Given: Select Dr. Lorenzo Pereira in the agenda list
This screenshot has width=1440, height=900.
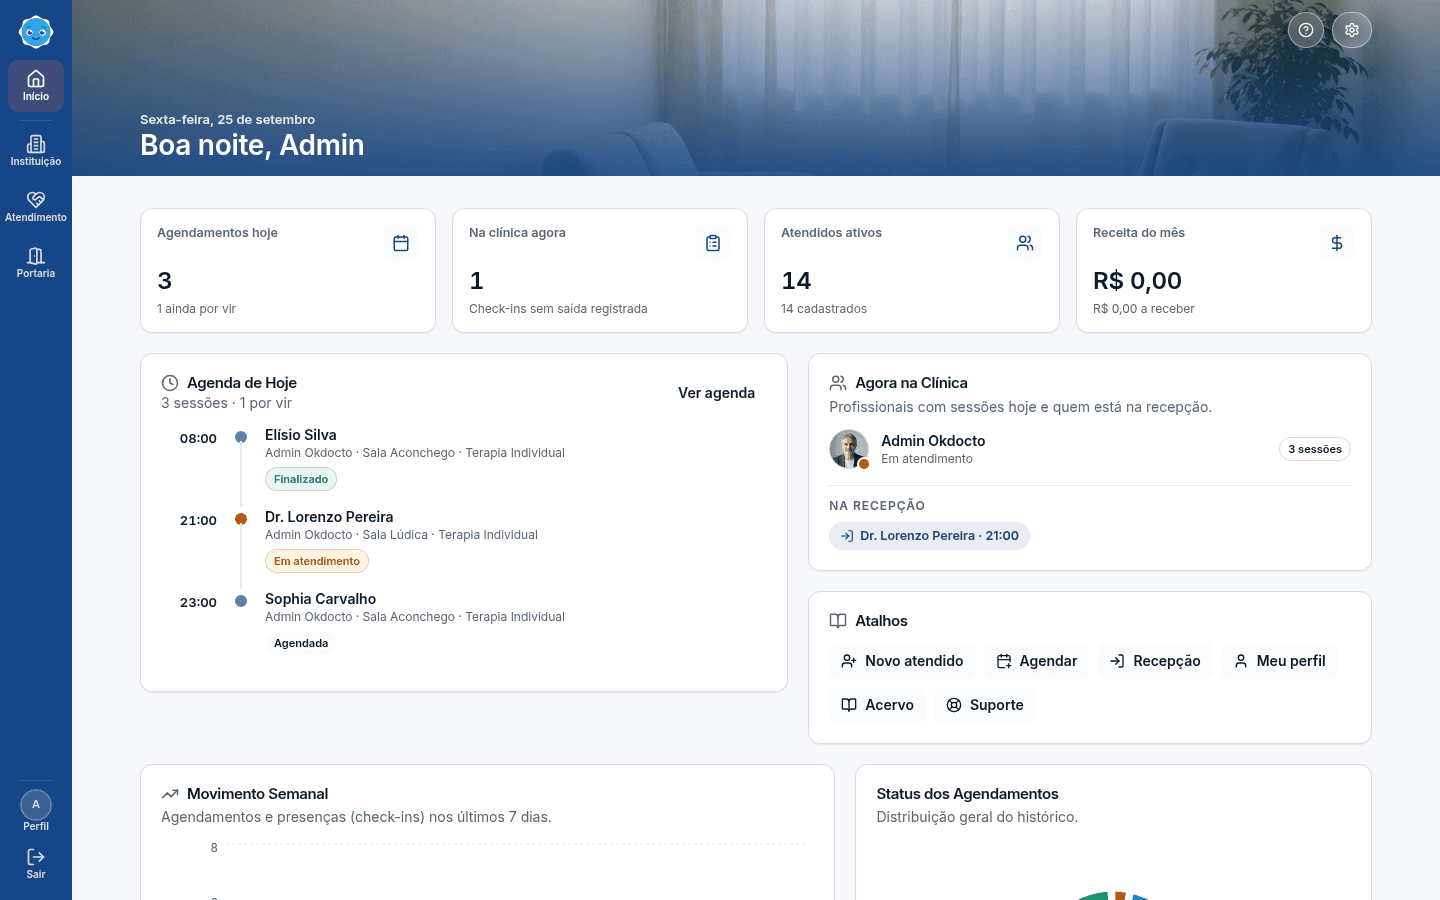Looking at the screenshot, I should 463,543.
